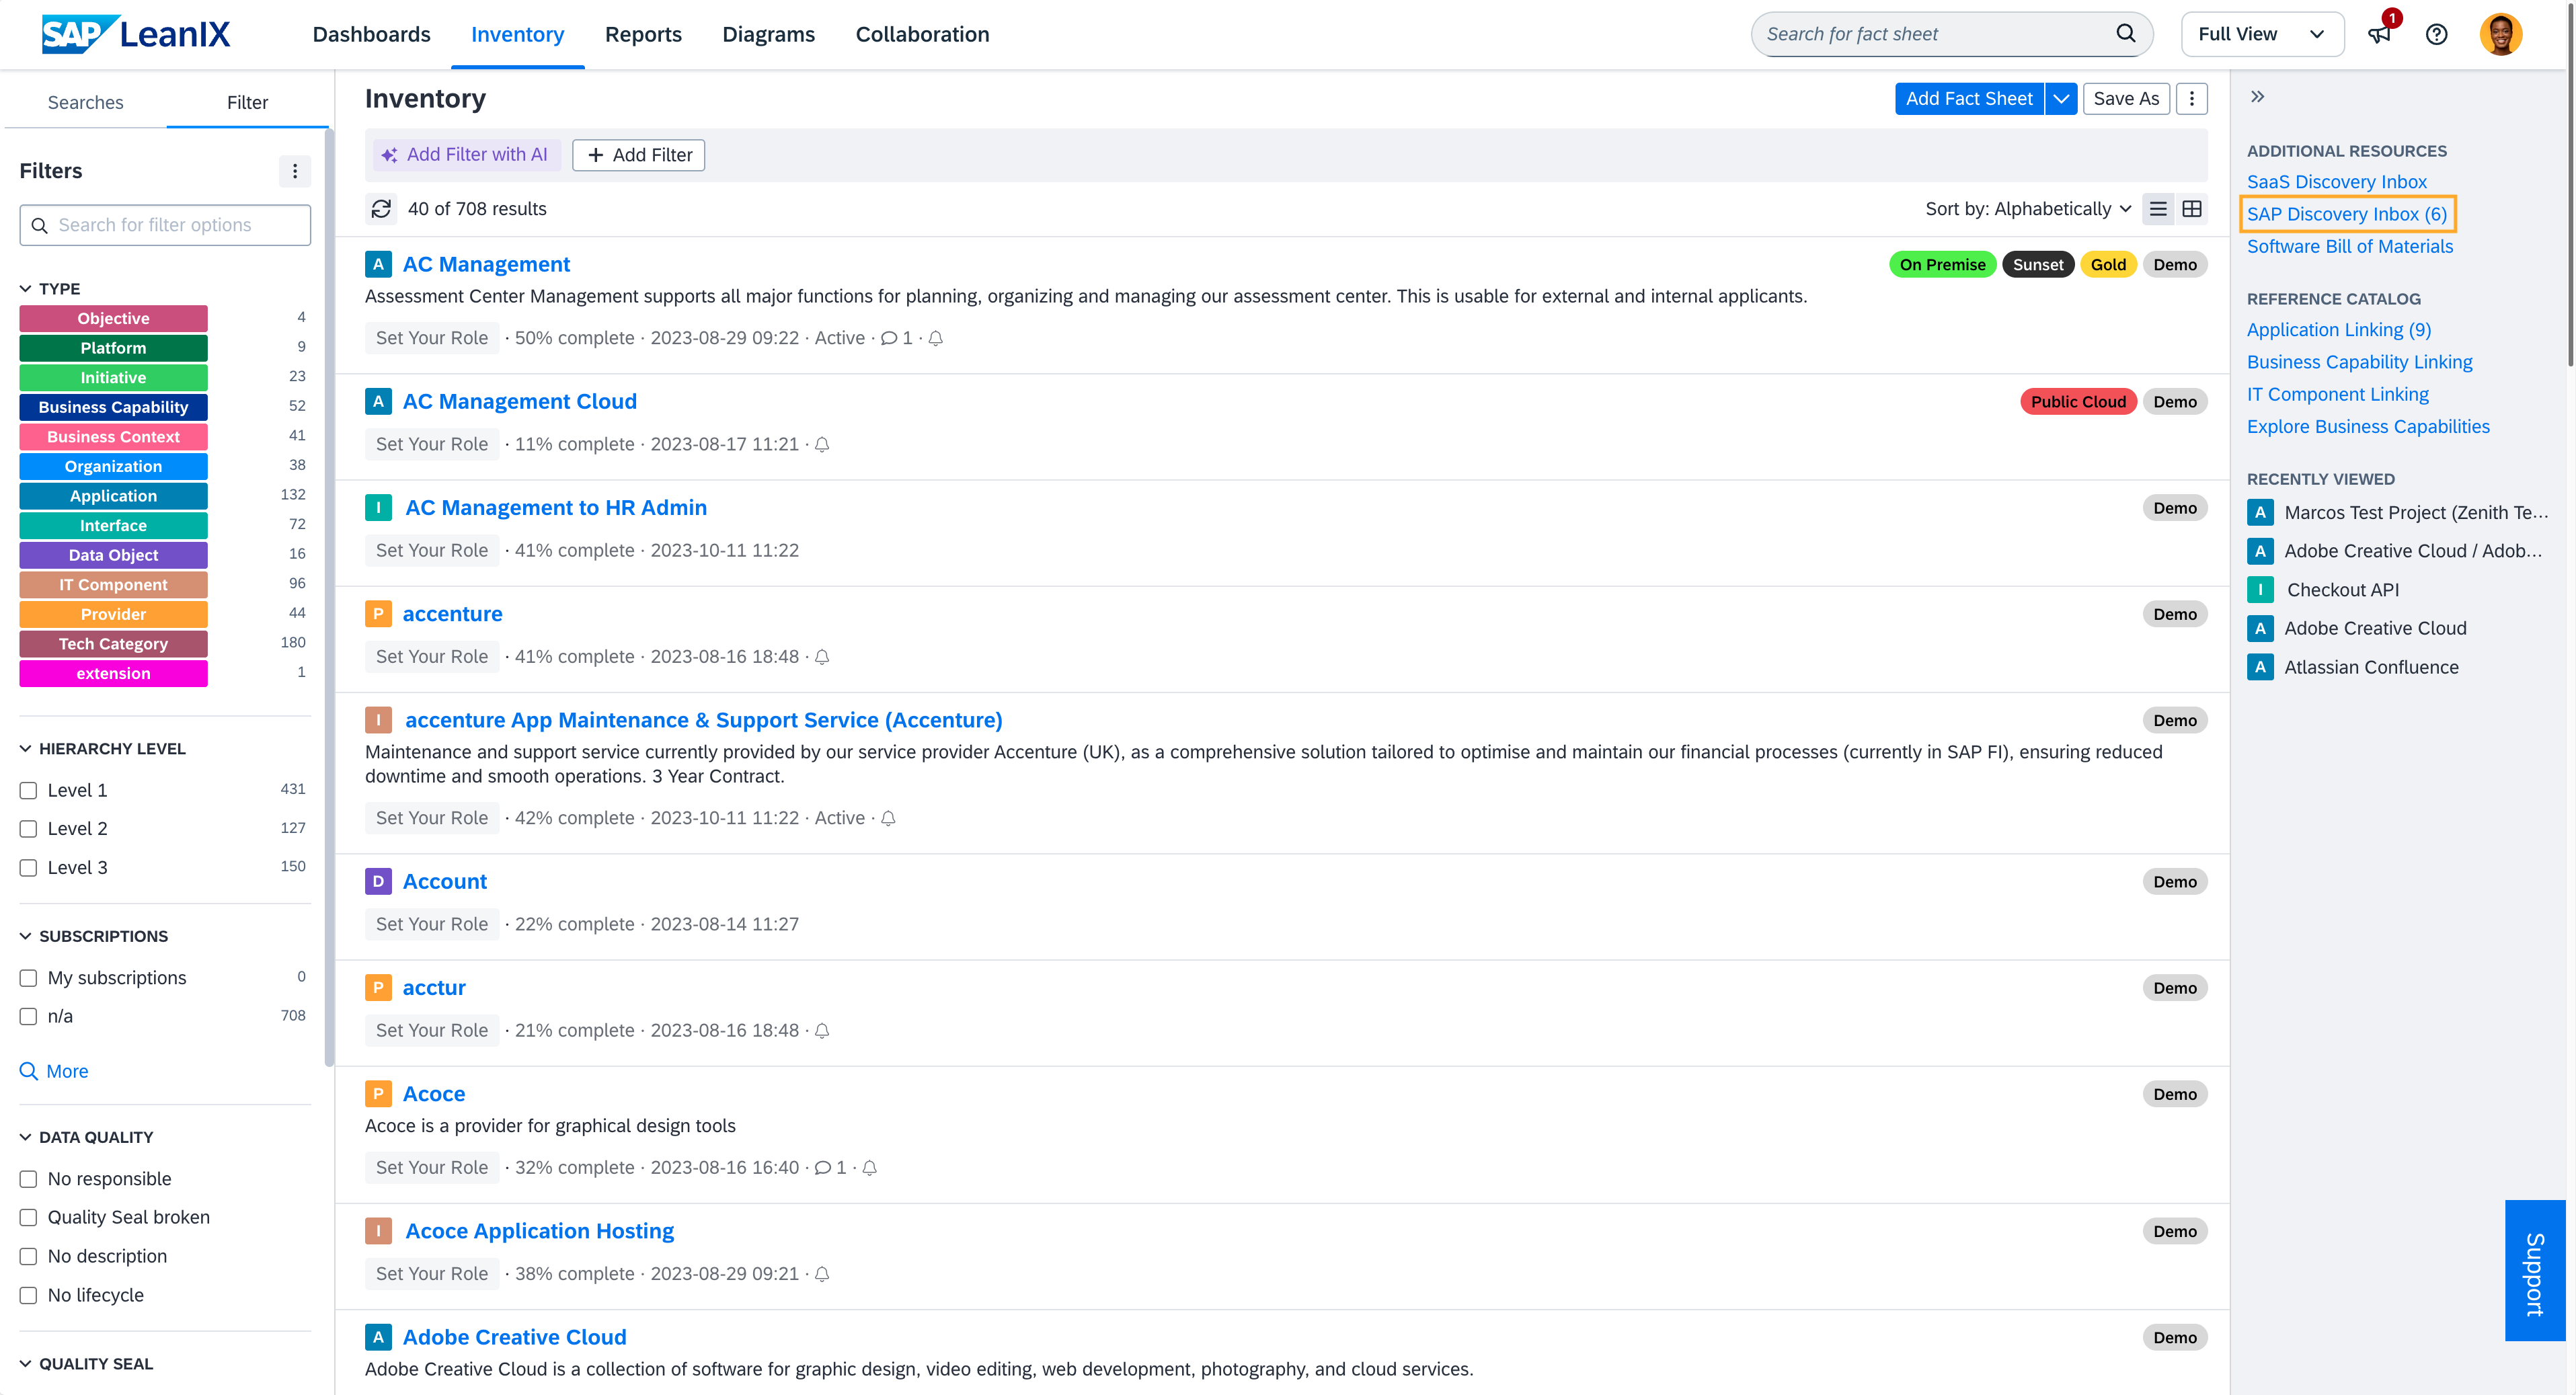The image size is (2576, 1395).
Task: Open the SAP Discovery Inbox link
Action: (x=2346, y=214)
